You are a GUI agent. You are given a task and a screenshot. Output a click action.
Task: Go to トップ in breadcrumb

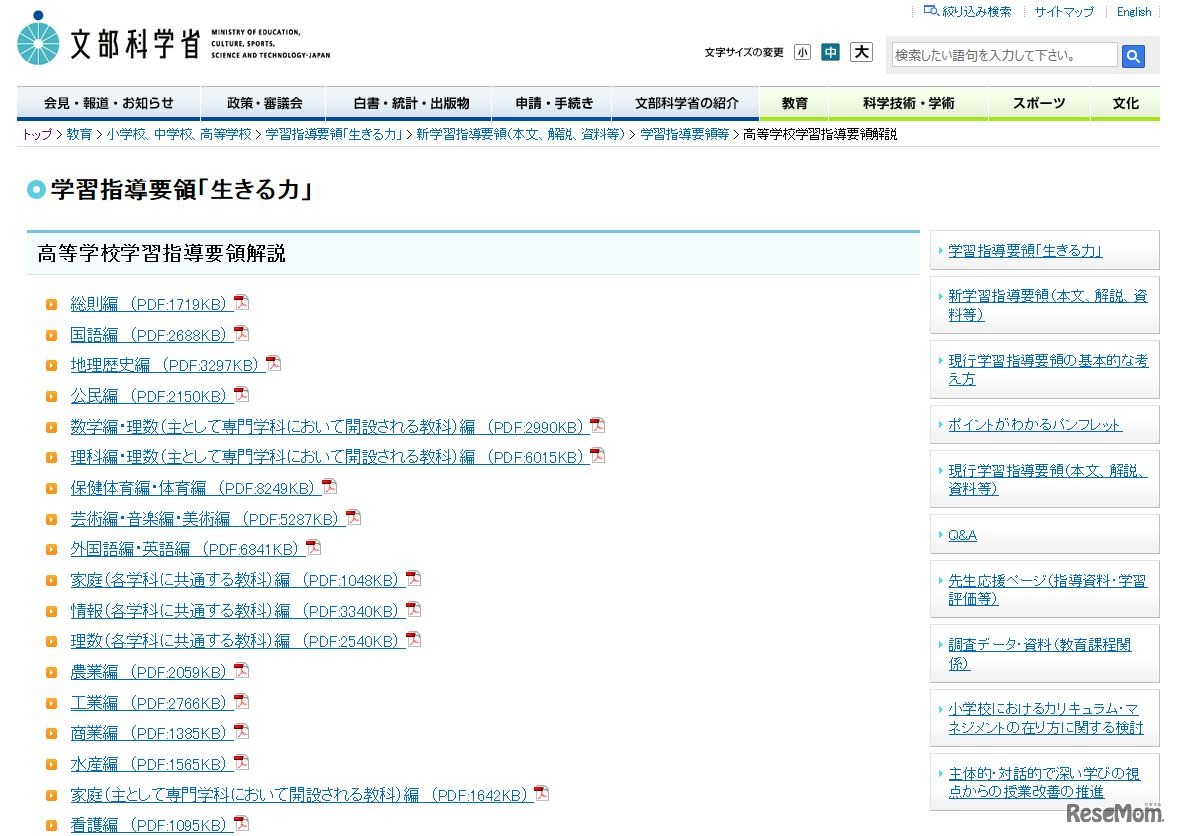tap(36, 134)
